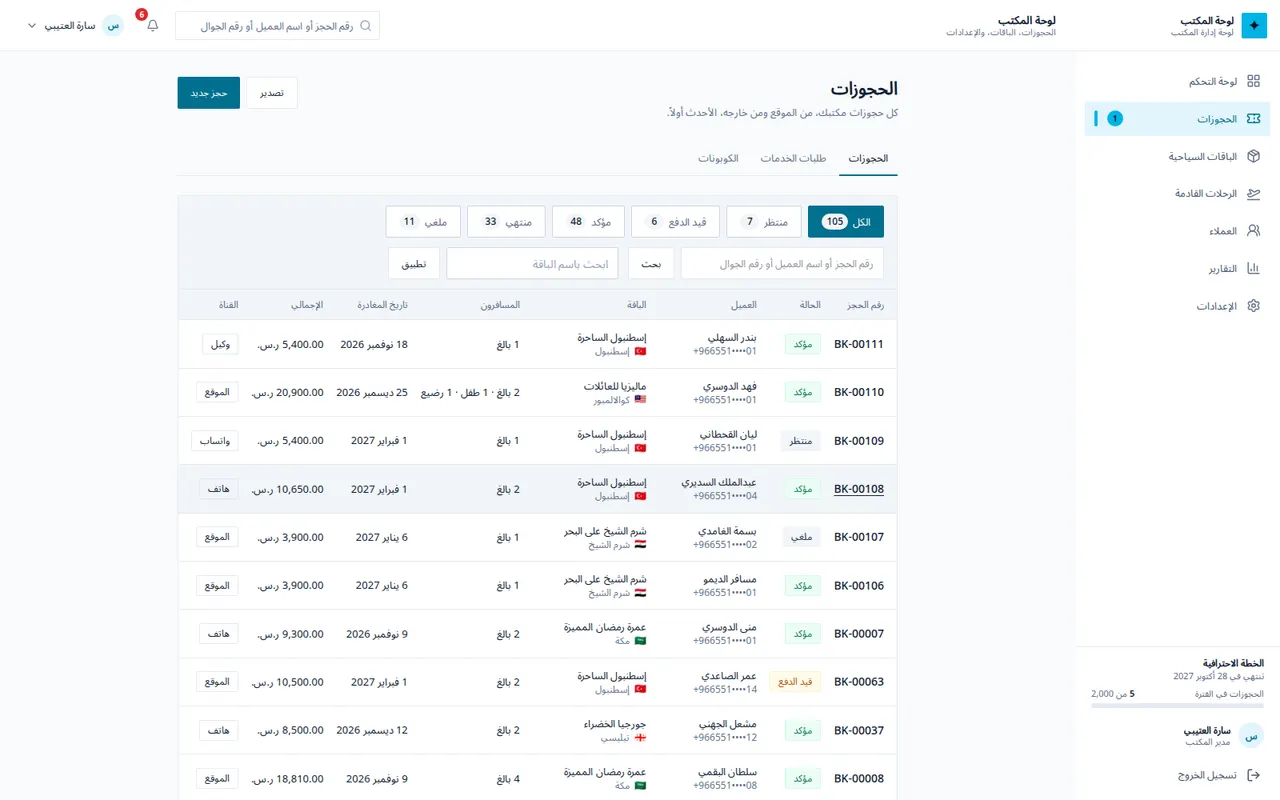This screenshot has height=800, width=1280.
Task: Filter bookings by قيد الدفع status
Action: pos(676,222)
